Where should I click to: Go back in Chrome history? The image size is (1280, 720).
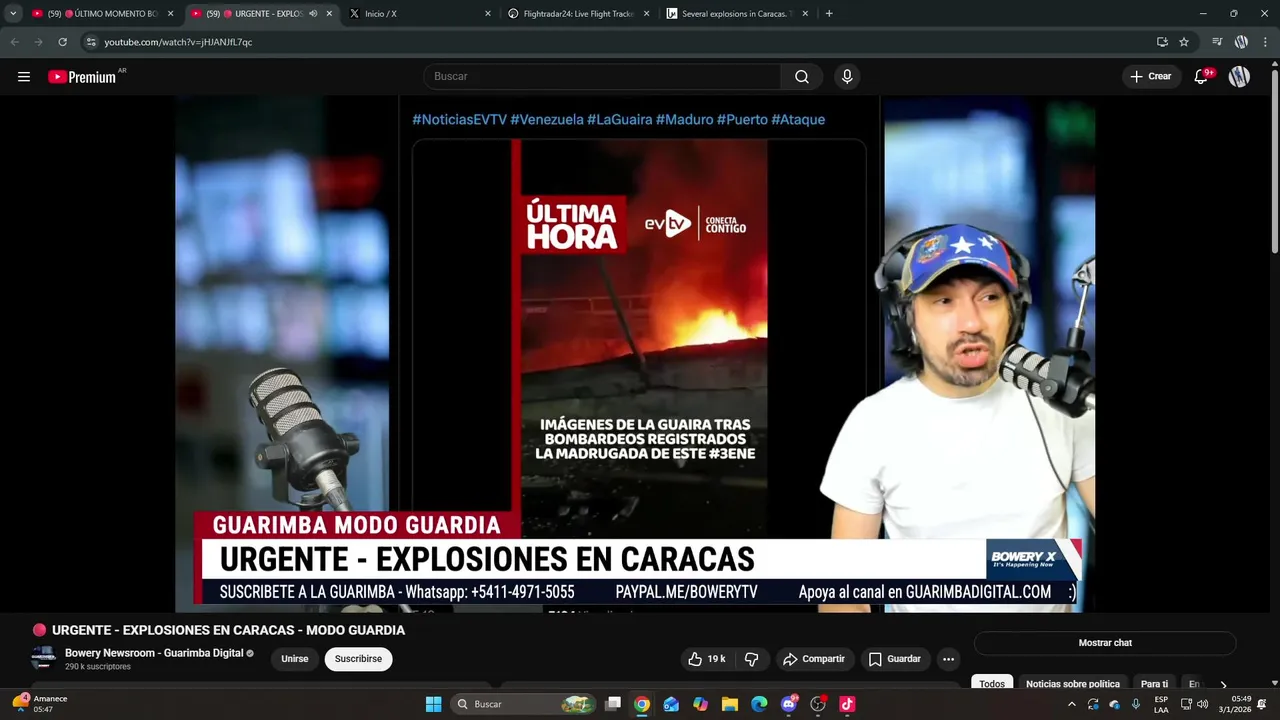pos(14,42)
